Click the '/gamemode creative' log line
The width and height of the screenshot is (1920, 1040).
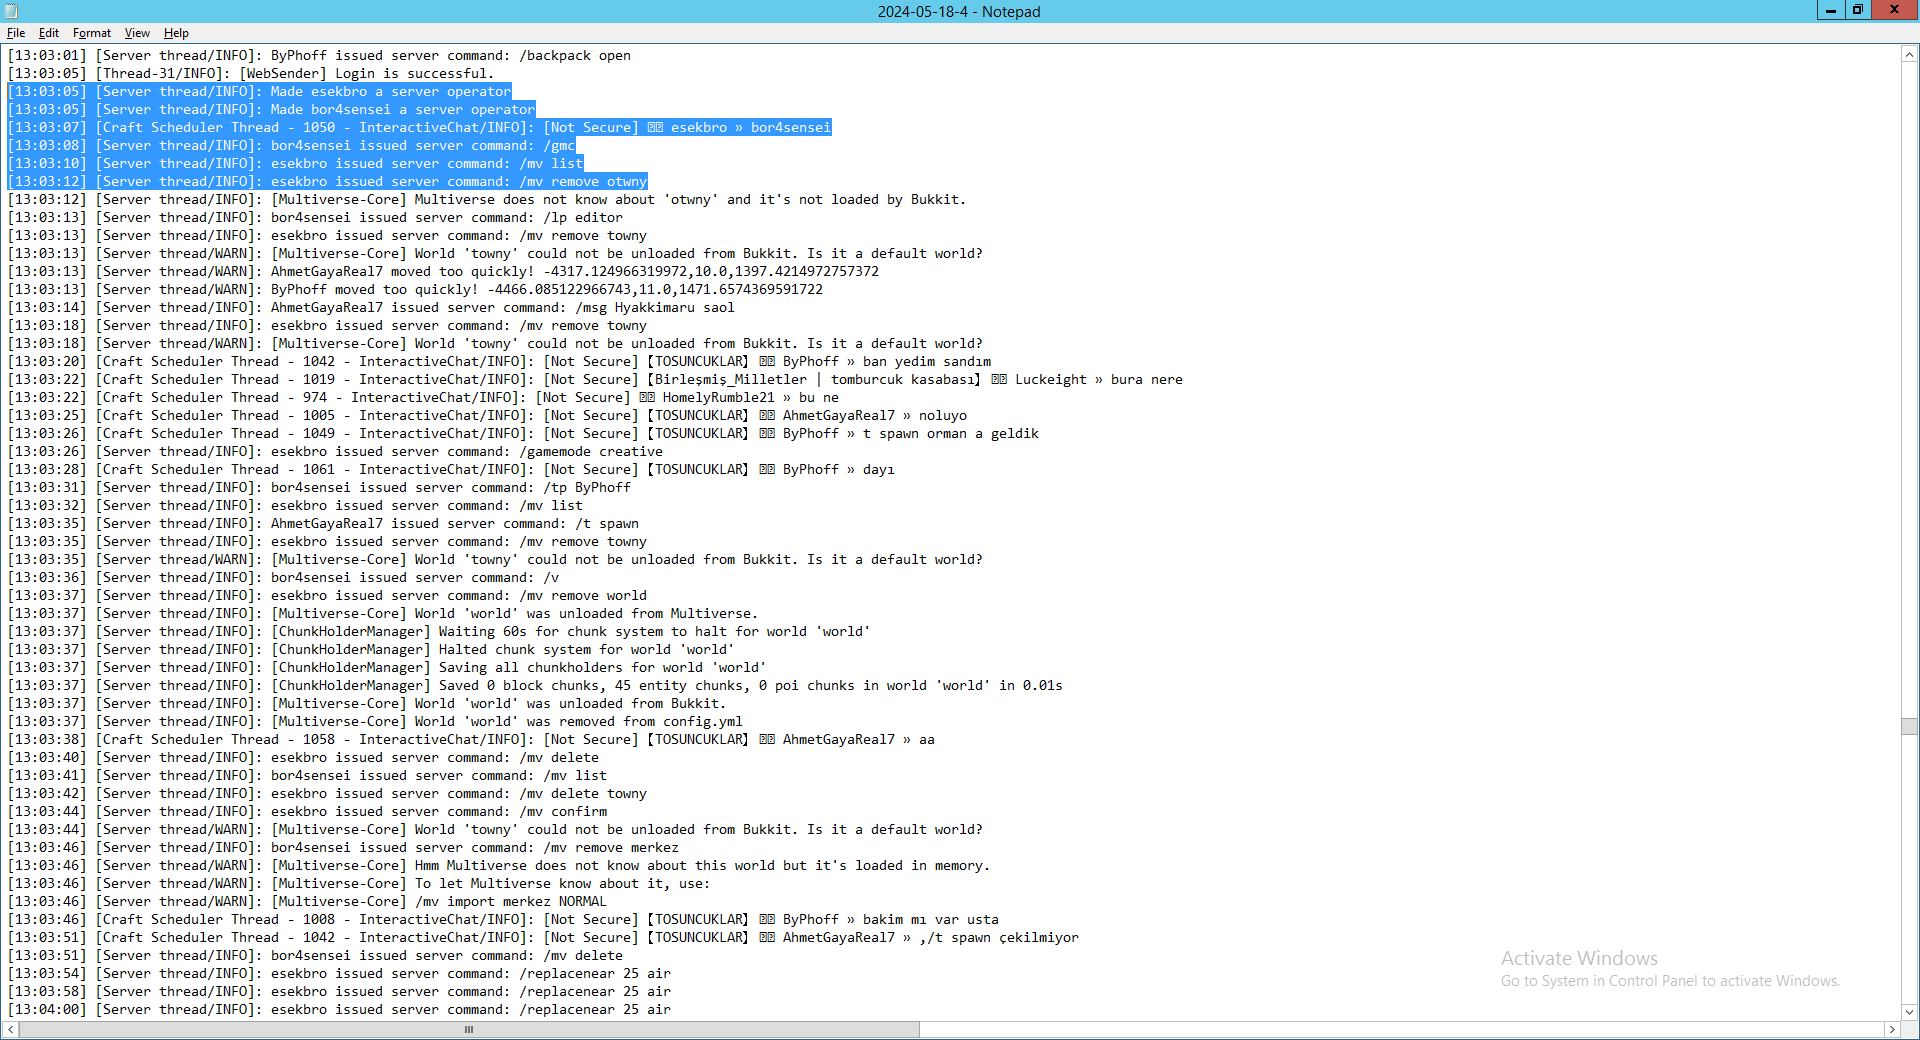pos(335,452)
